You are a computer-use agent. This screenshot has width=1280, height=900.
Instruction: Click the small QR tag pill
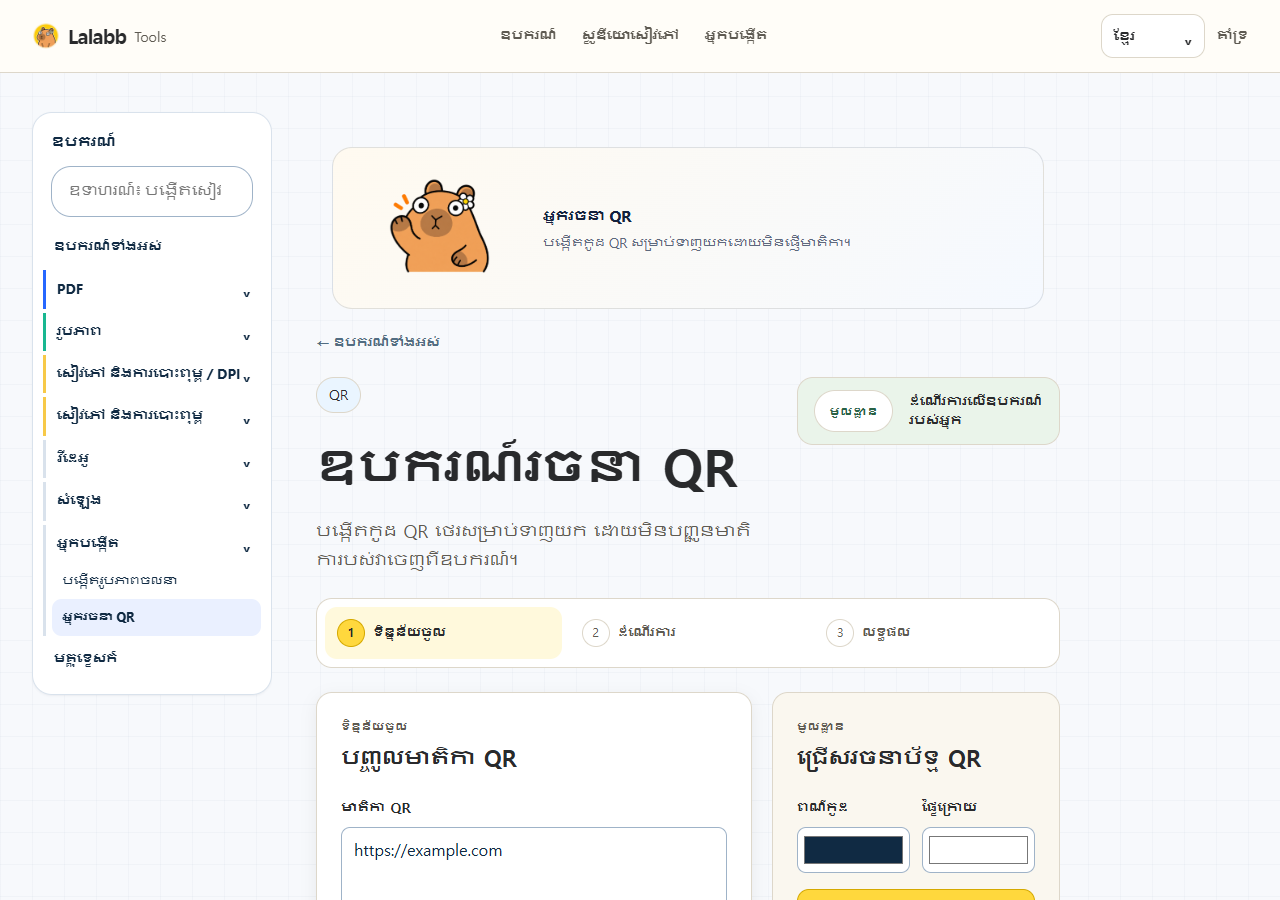click(338, 395)
